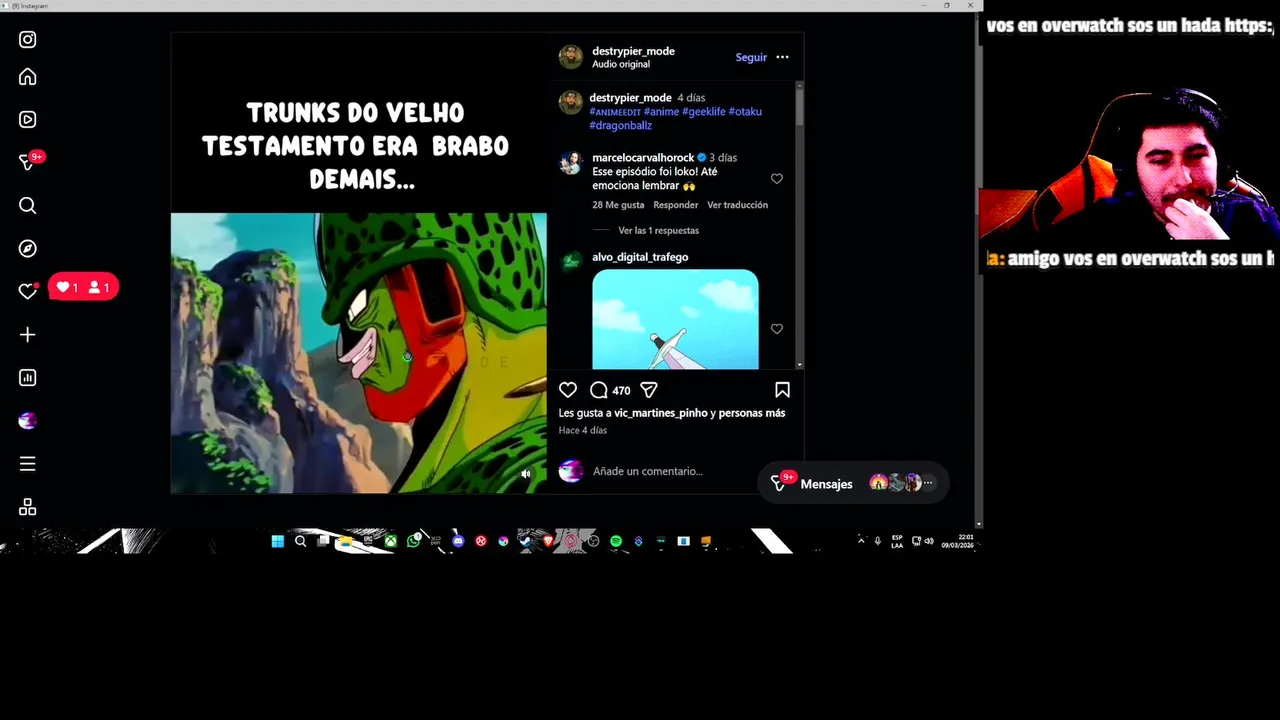Open Steam from the taskbar
Screen dimensions: 1280x720
click(525, 541)
